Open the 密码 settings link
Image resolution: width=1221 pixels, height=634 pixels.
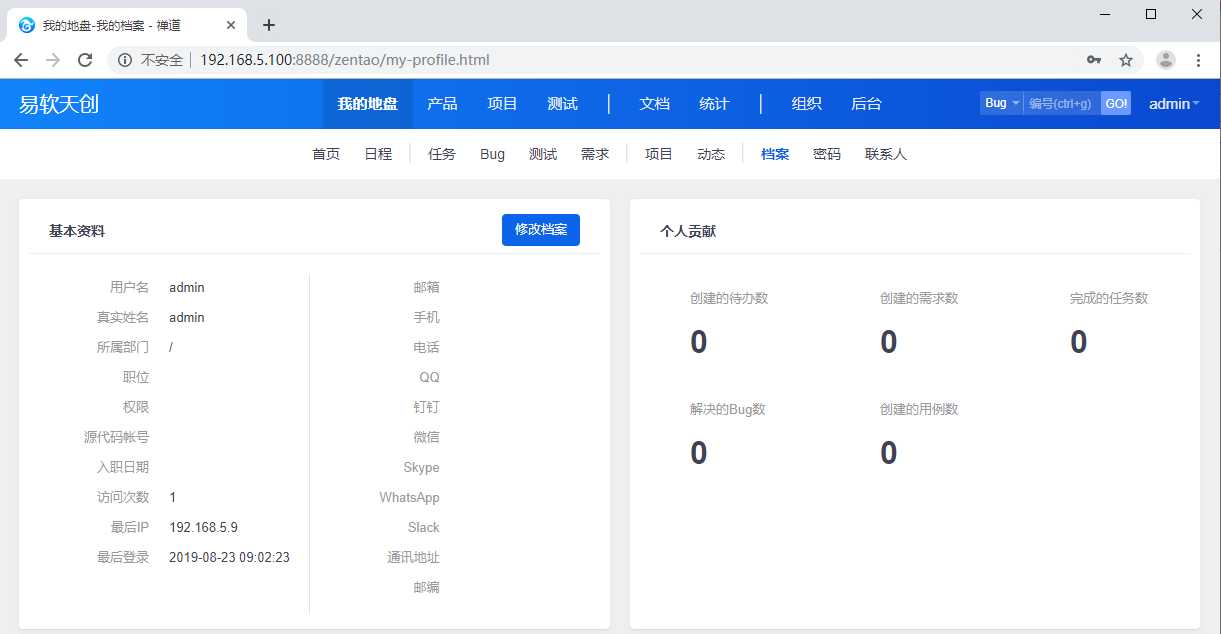pos(827,153)
